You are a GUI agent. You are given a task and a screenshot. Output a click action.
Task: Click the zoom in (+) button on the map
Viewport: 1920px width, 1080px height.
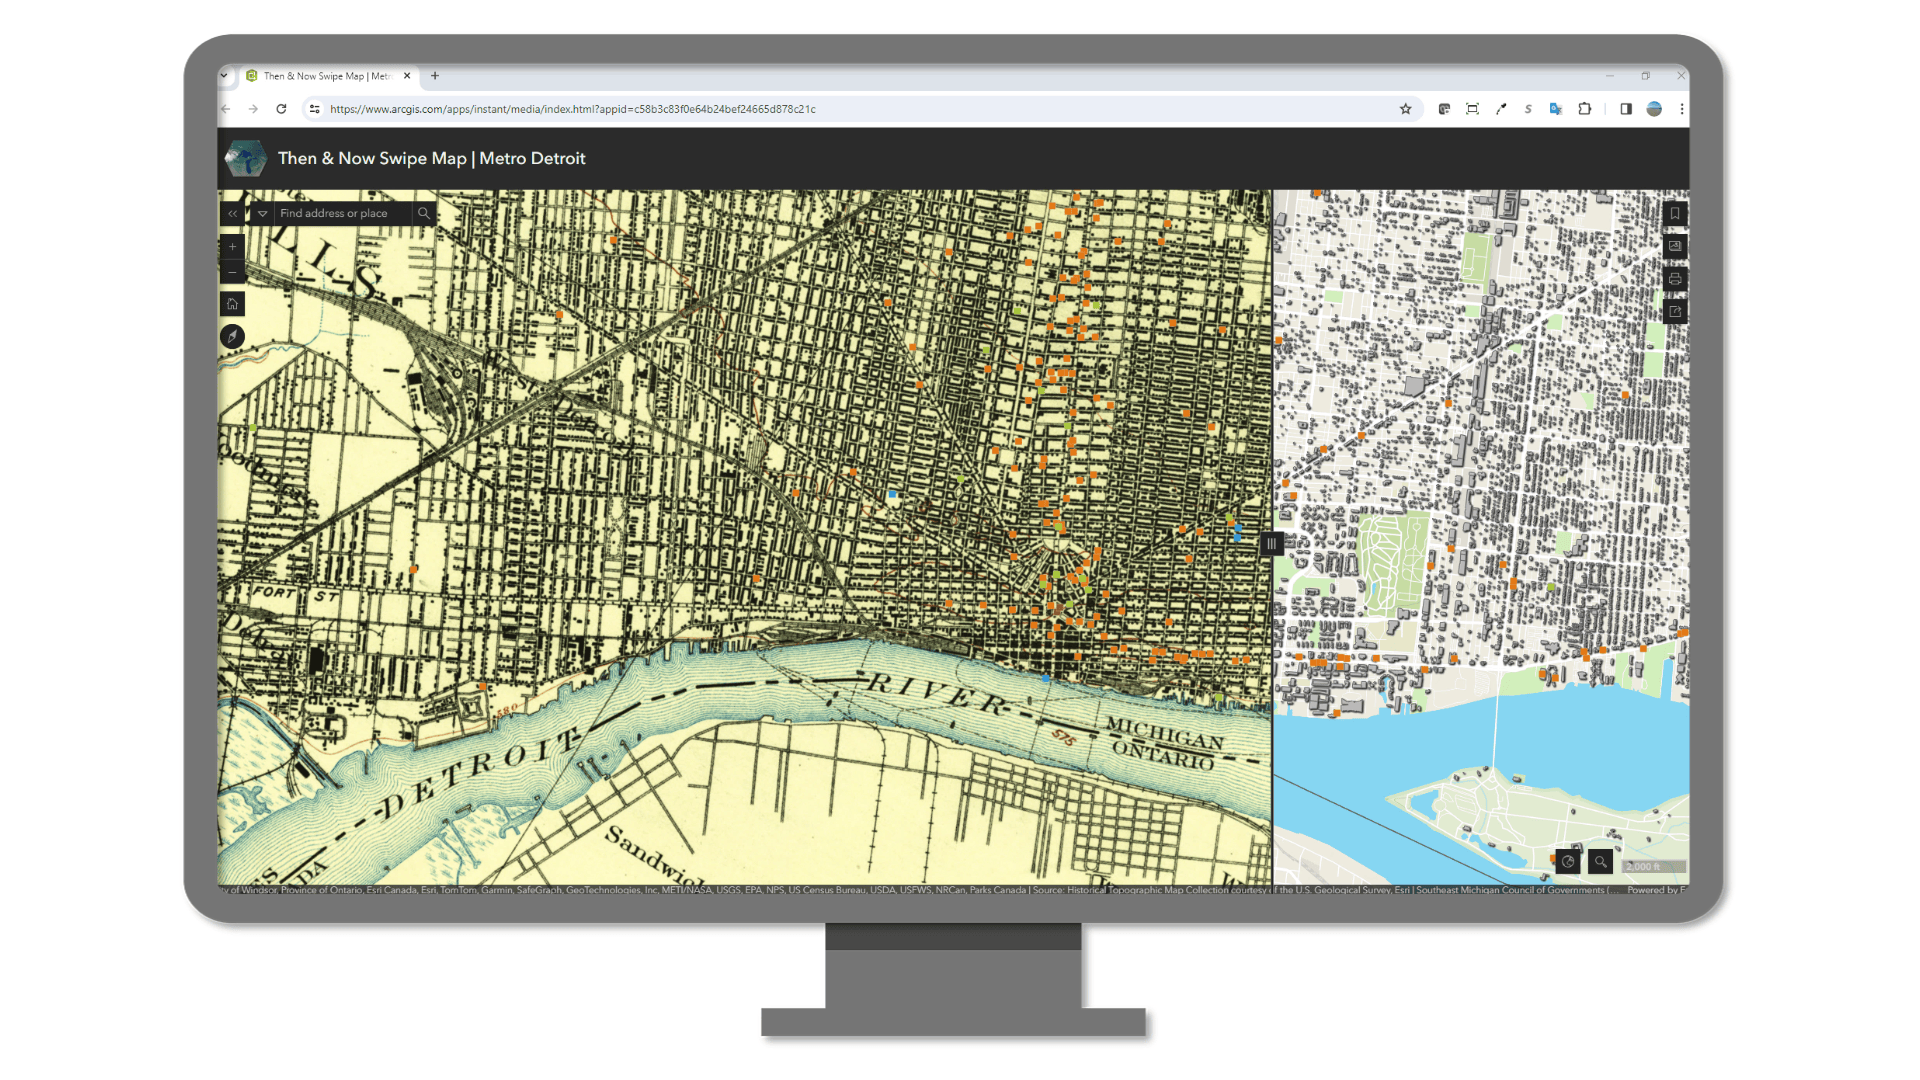(232, 247)
